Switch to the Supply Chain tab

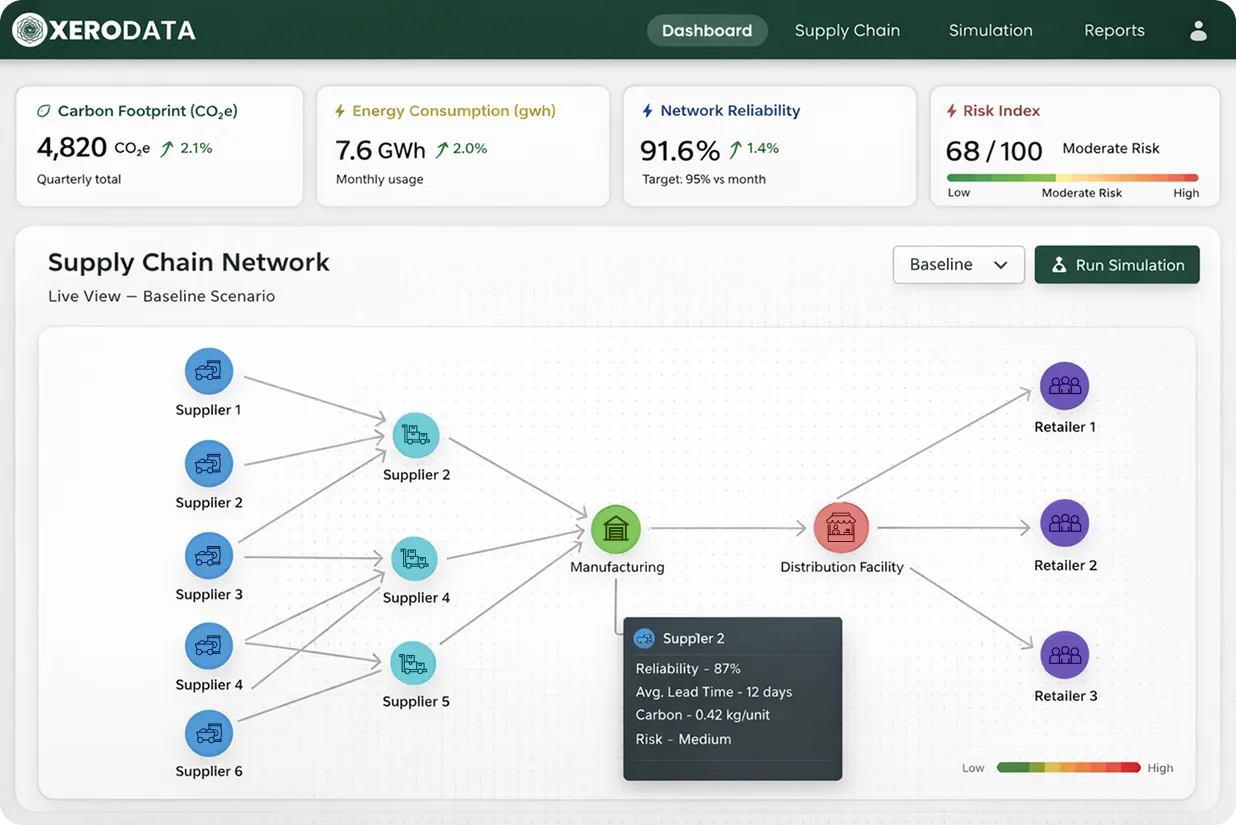click(x=847, y=30)
